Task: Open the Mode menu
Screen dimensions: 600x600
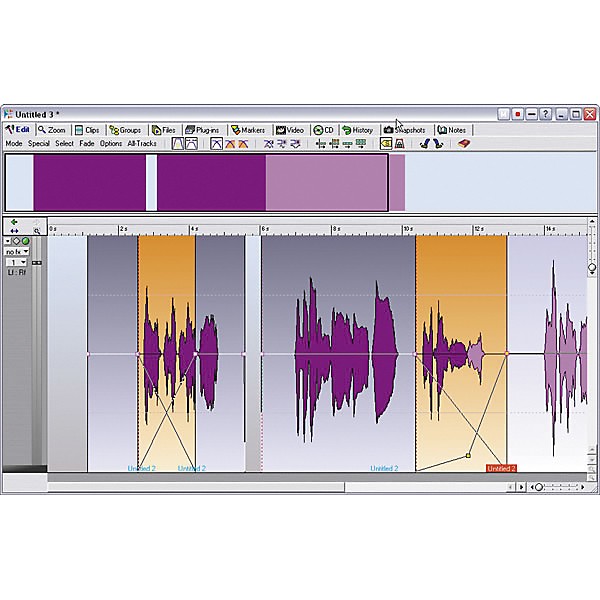Action: pos(14,143)
